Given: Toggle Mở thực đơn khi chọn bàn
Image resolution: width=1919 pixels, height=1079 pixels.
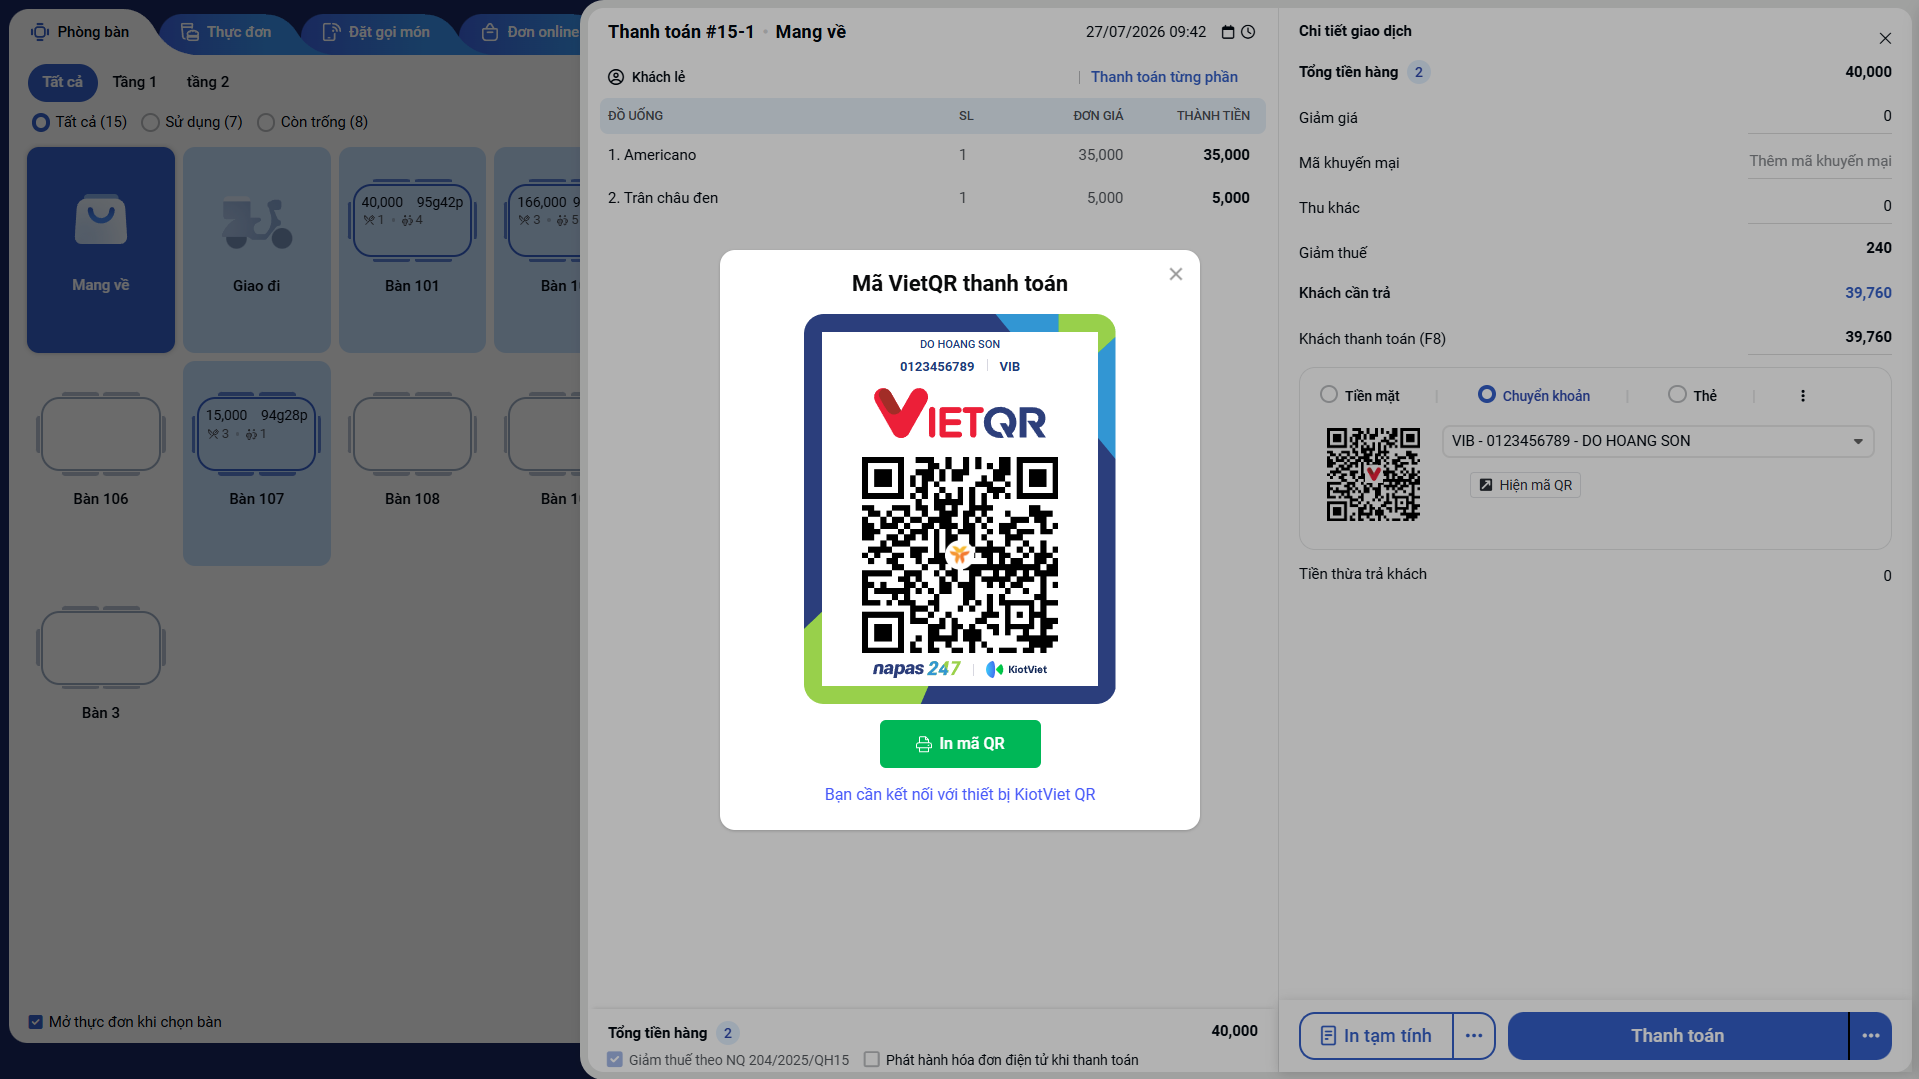Looking at the screenshot, I should coord(36,1022).
